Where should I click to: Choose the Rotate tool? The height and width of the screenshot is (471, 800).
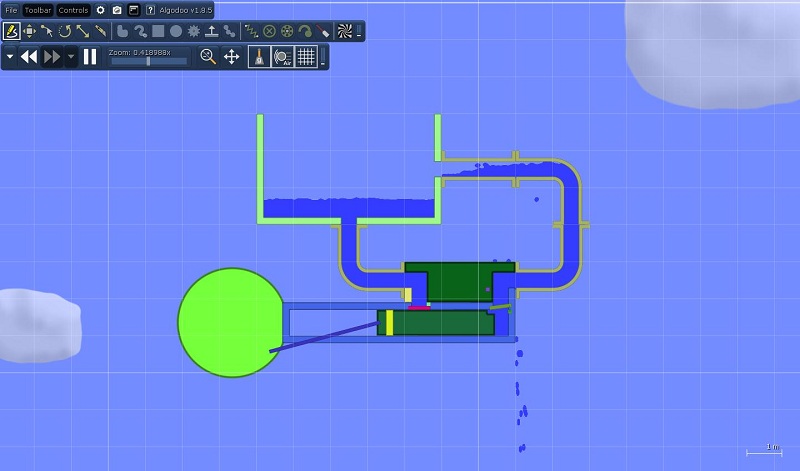click(x=65, y=31)
